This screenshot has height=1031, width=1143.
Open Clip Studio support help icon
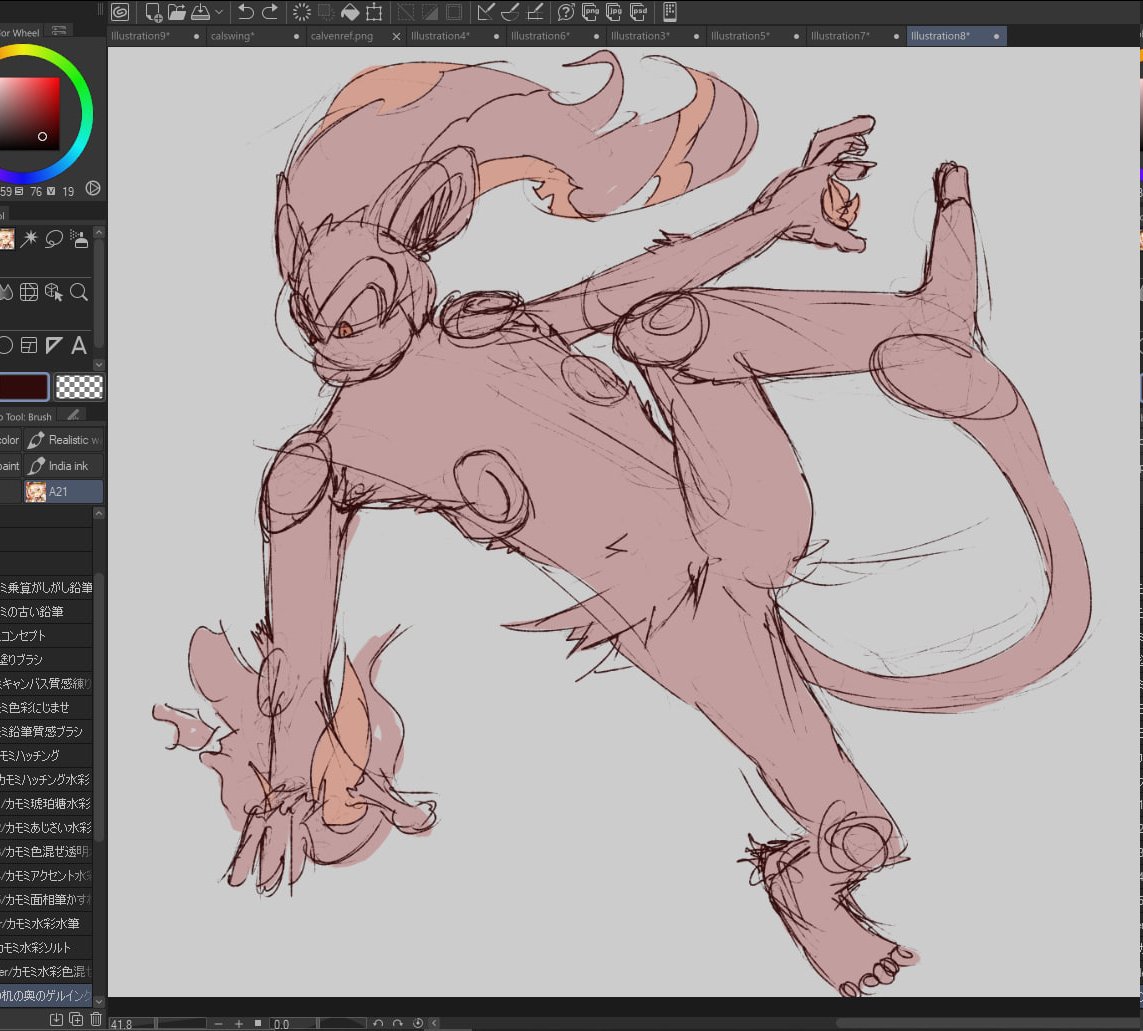click(566, 12)
